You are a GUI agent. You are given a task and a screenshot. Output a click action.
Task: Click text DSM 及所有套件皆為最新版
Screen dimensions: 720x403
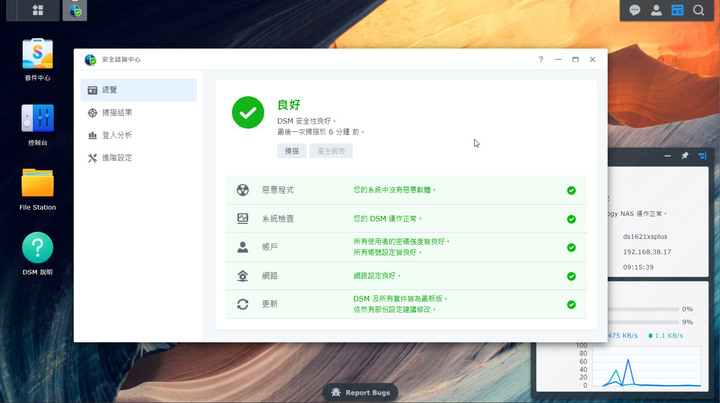400,298
